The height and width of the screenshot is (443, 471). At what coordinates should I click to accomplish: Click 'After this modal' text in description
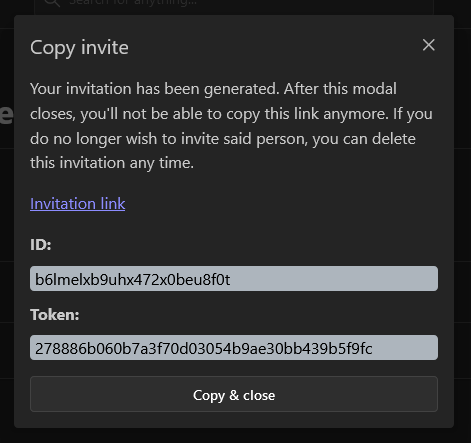[x=340, y=89]
